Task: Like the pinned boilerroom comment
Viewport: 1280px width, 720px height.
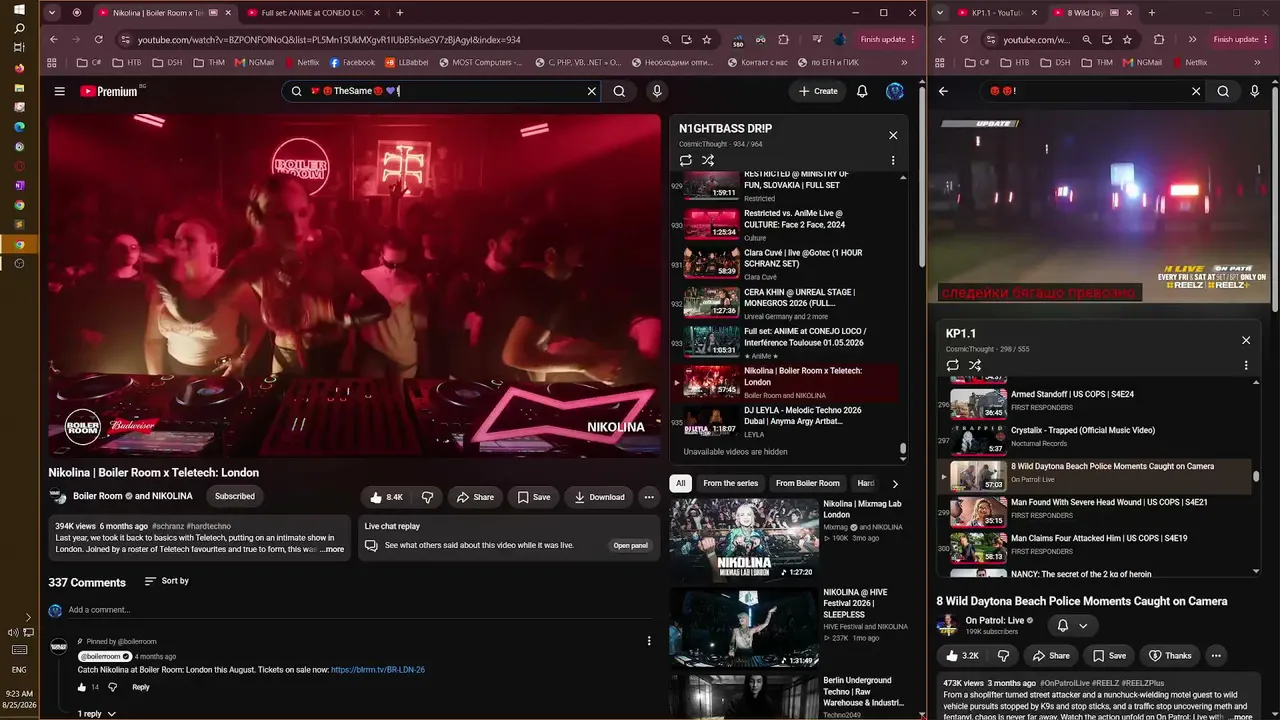Action: 82,687
